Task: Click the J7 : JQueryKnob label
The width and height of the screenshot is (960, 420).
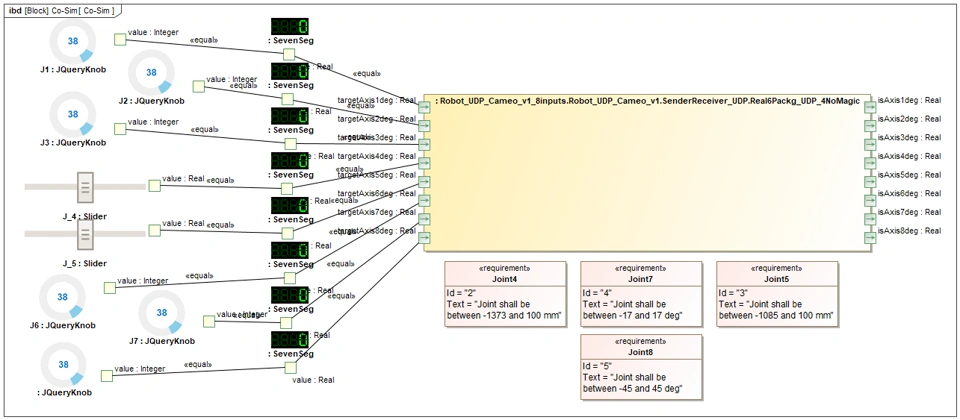Action: click(162, 341)
